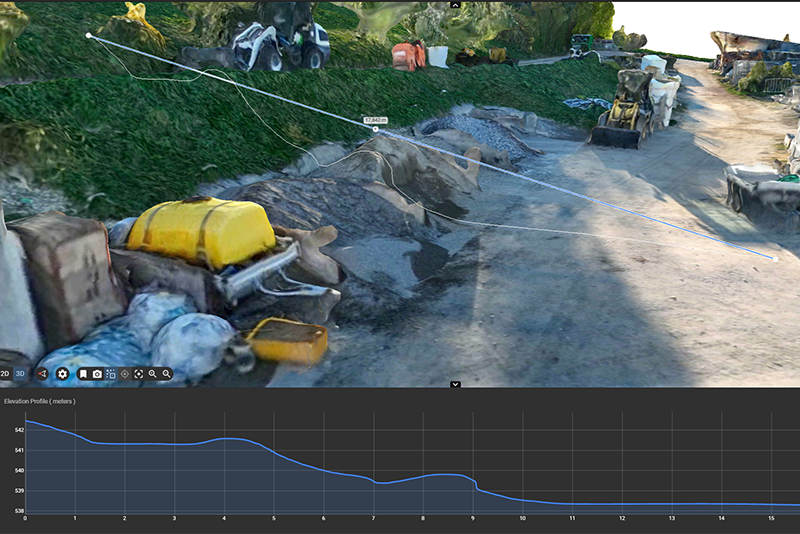The image size is (800, 534).
Task: Click the compass north orientation icon
Action: [x=42, y=374]
